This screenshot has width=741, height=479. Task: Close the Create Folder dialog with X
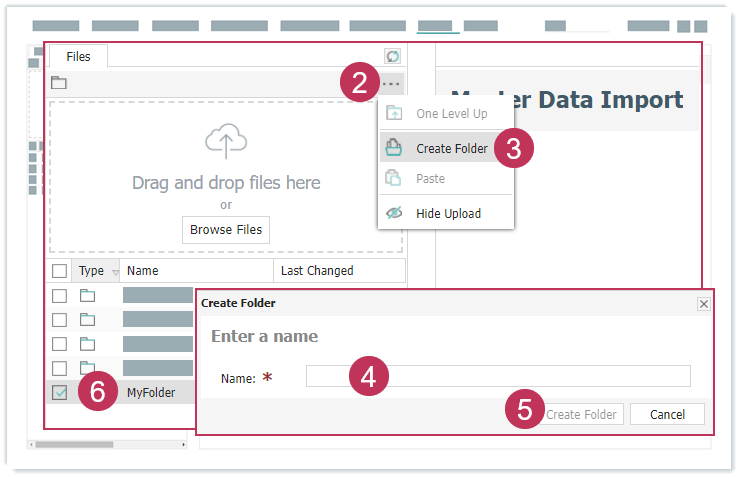pos(703,303)
